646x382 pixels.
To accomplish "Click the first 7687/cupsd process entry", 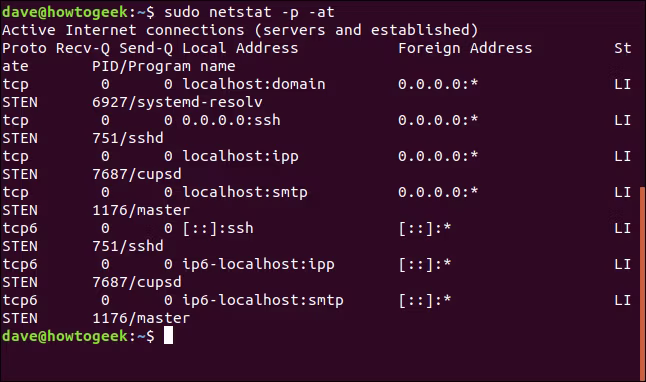I will pos(137,174).
